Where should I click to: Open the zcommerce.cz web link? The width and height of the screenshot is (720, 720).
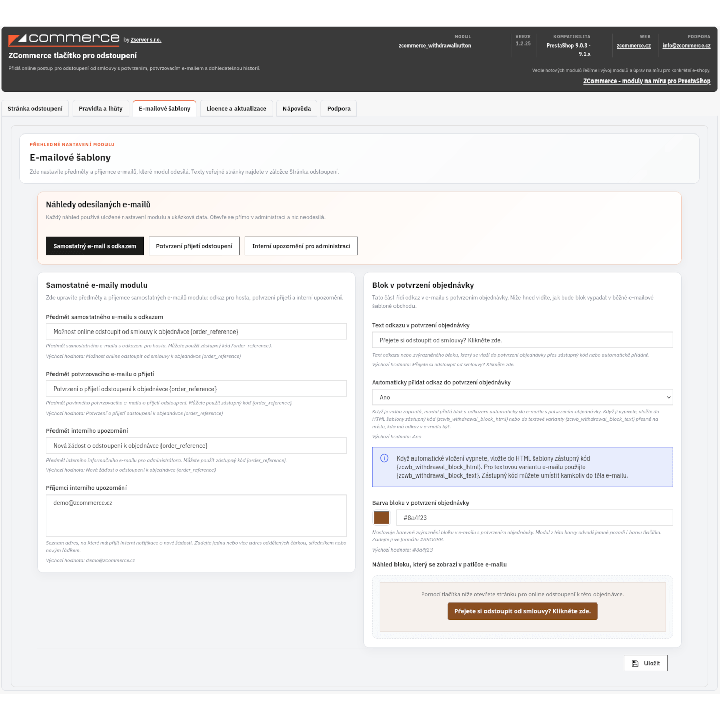pyautogui.click(x=634, y=45)
